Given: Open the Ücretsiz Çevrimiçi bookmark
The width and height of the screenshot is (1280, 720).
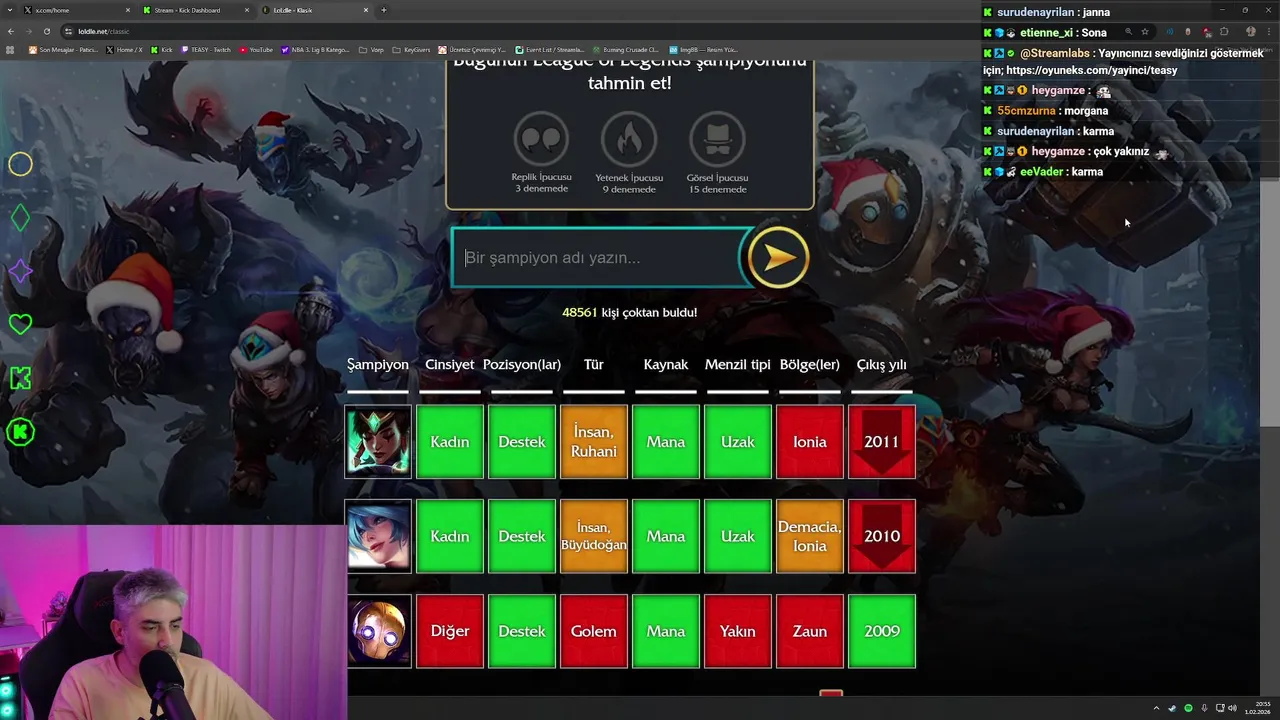Looking at the screenshot, I should coord(474,49).
